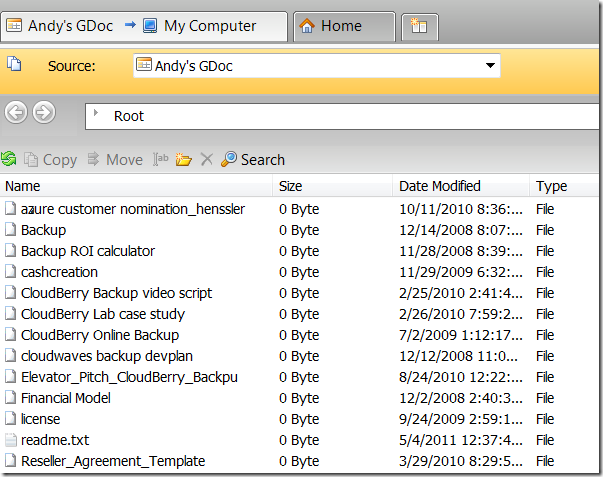Click the Delete X icon in toolbar
The width and height of the screenshot is (603, 477).
[206, 159]
